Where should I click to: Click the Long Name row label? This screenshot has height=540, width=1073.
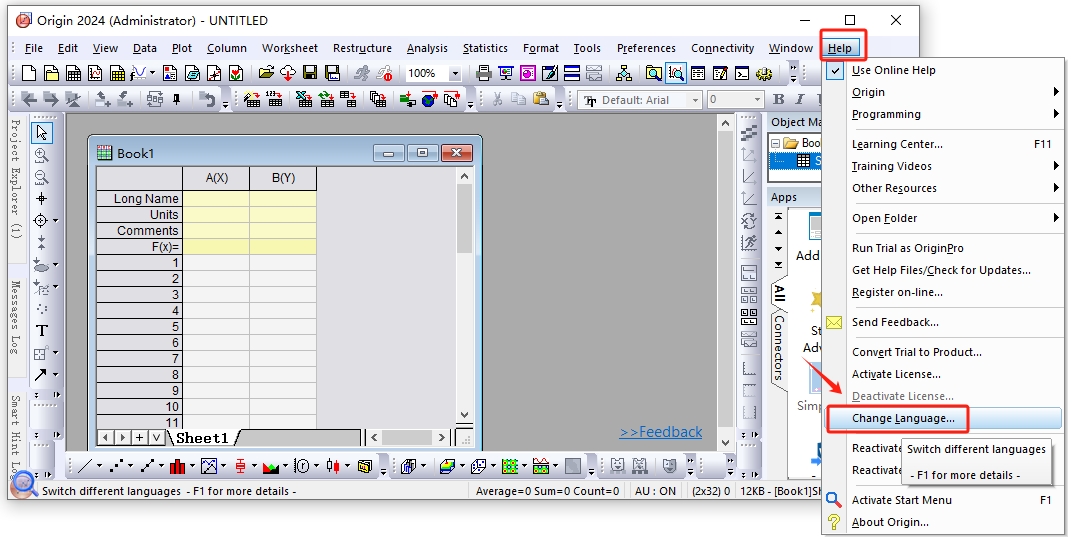point(140,198)
